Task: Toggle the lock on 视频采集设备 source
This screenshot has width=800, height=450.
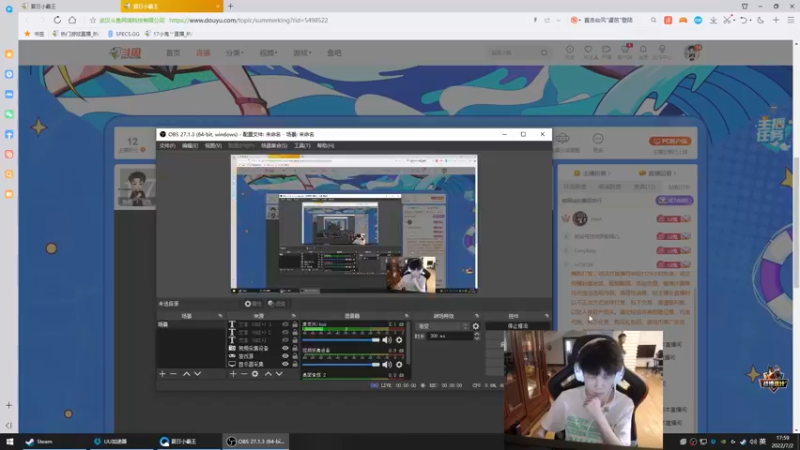Action: click(x=295, y=348)
